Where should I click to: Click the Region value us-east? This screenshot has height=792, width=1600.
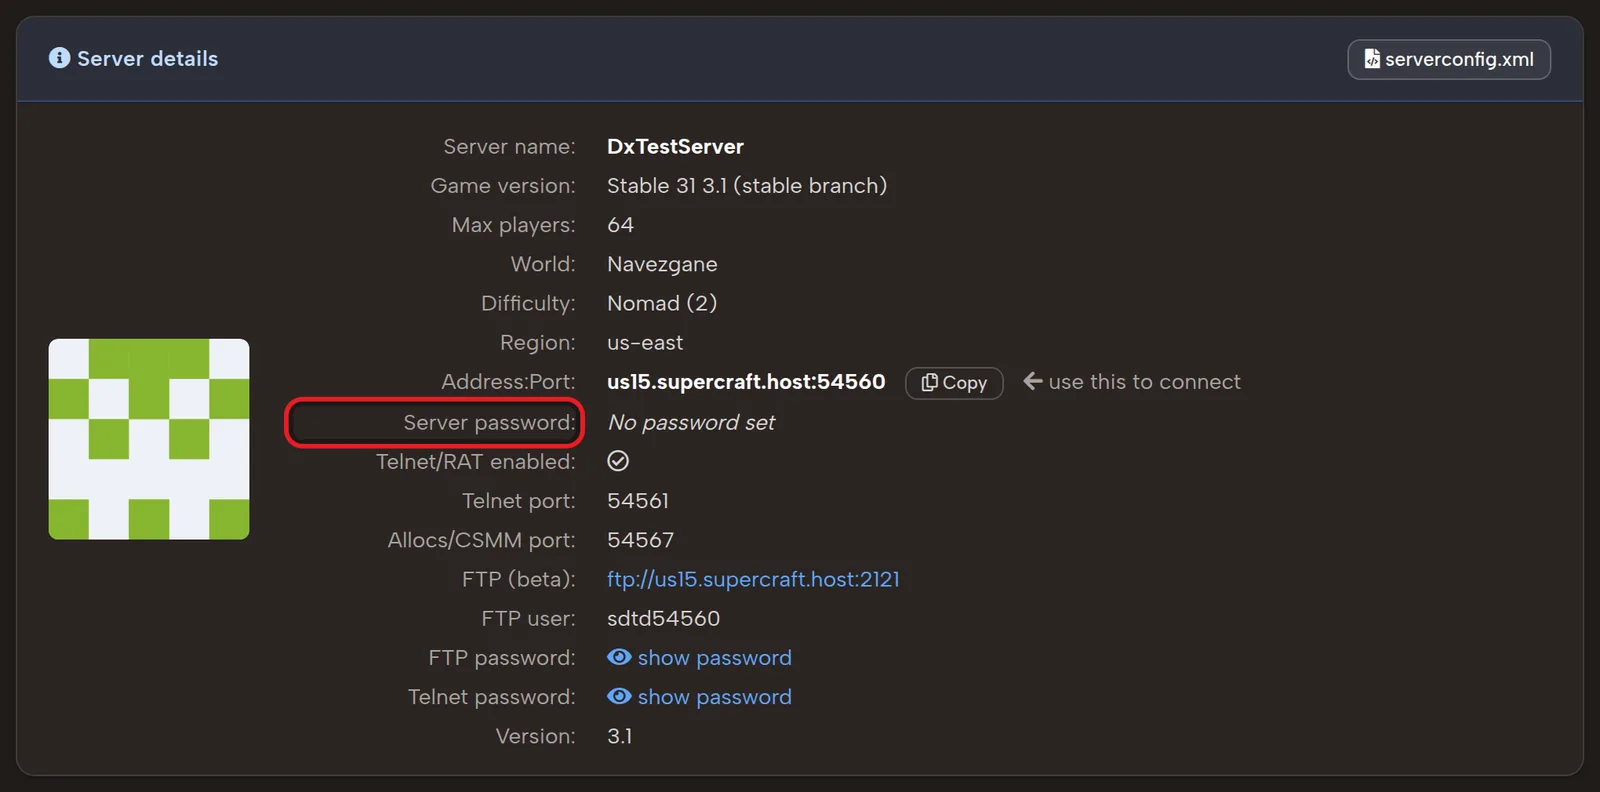pyautogui.click(x=645, y=343)
